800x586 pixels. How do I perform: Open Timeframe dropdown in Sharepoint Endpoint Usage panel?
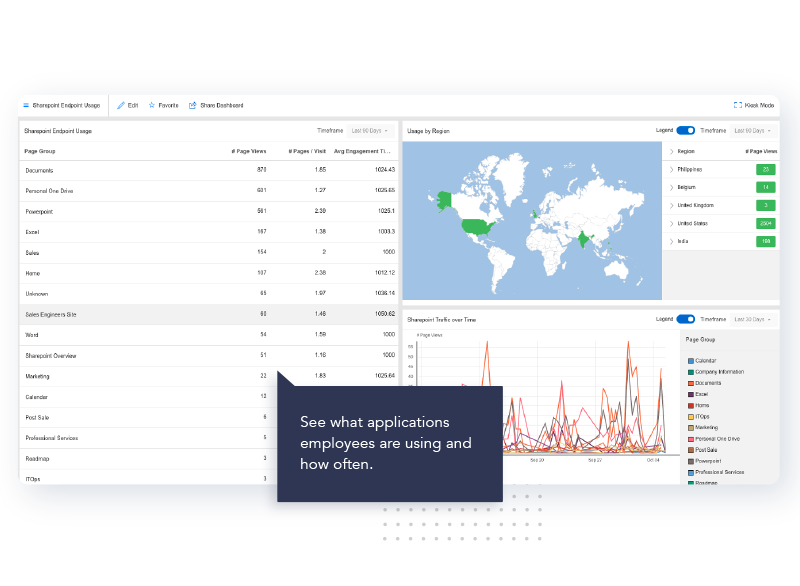(x=370, y=131)
